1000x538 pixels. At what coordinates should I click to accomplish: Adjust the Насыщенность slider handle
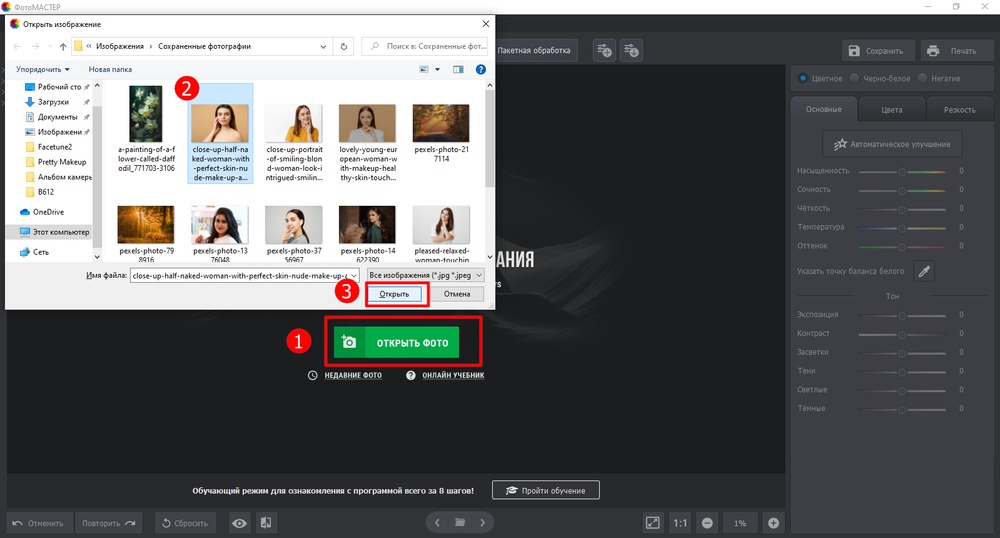click(x=902, y=172)
